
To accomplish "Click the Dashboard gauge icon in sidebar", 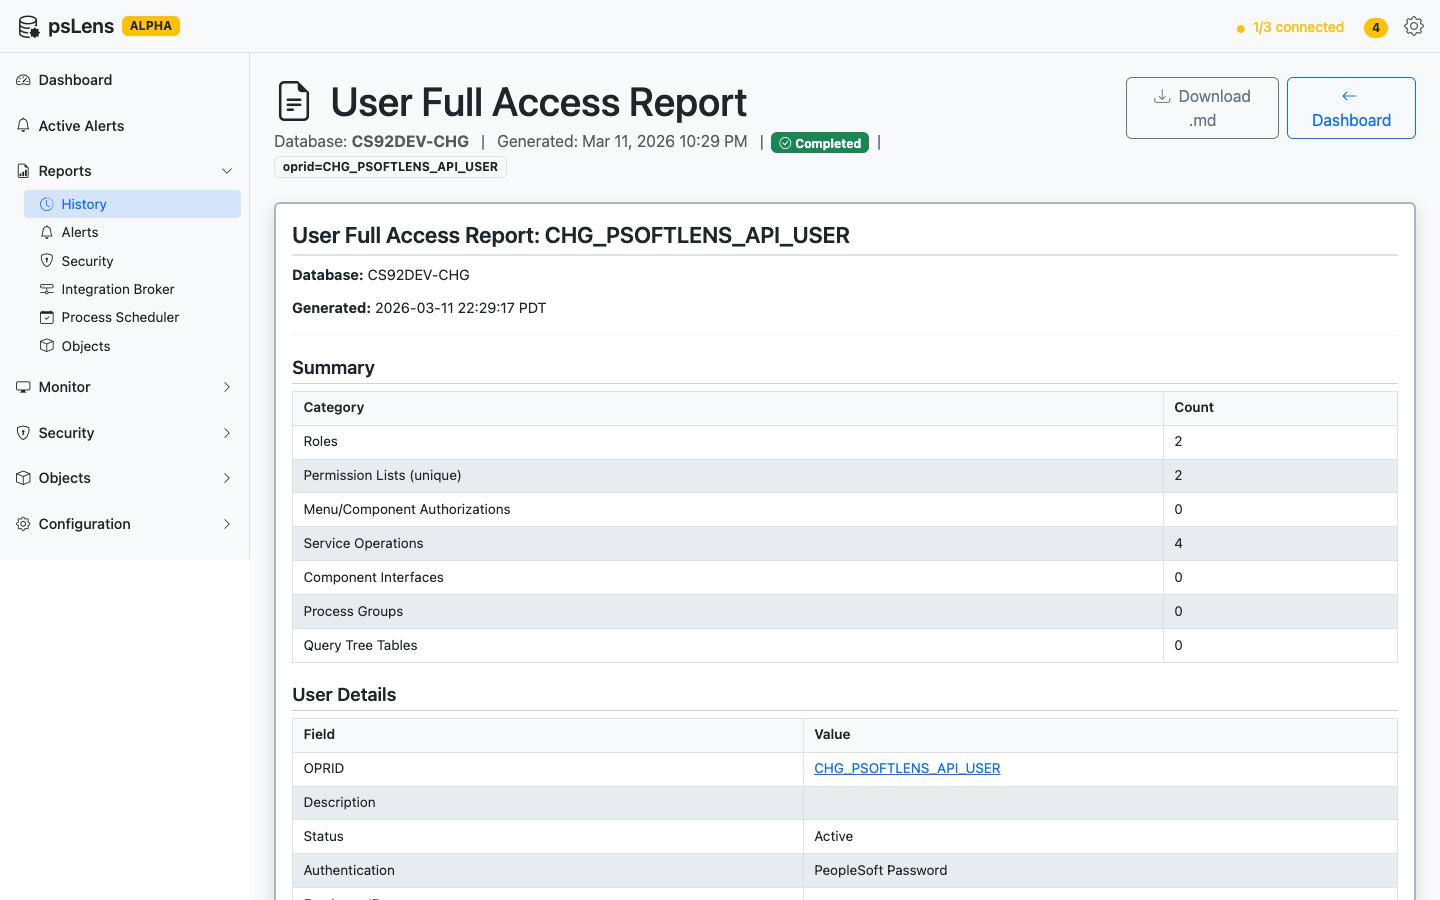I will (x=23, y=80).
